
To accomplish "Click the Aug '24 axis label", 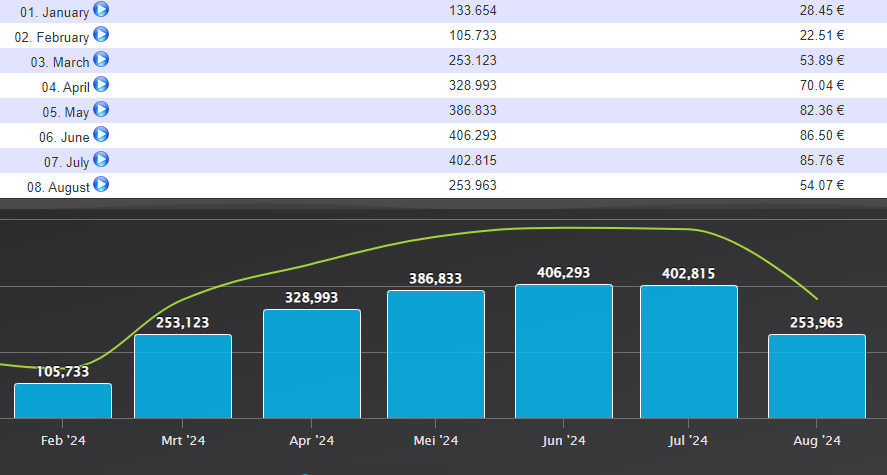I will coord(817,441).
